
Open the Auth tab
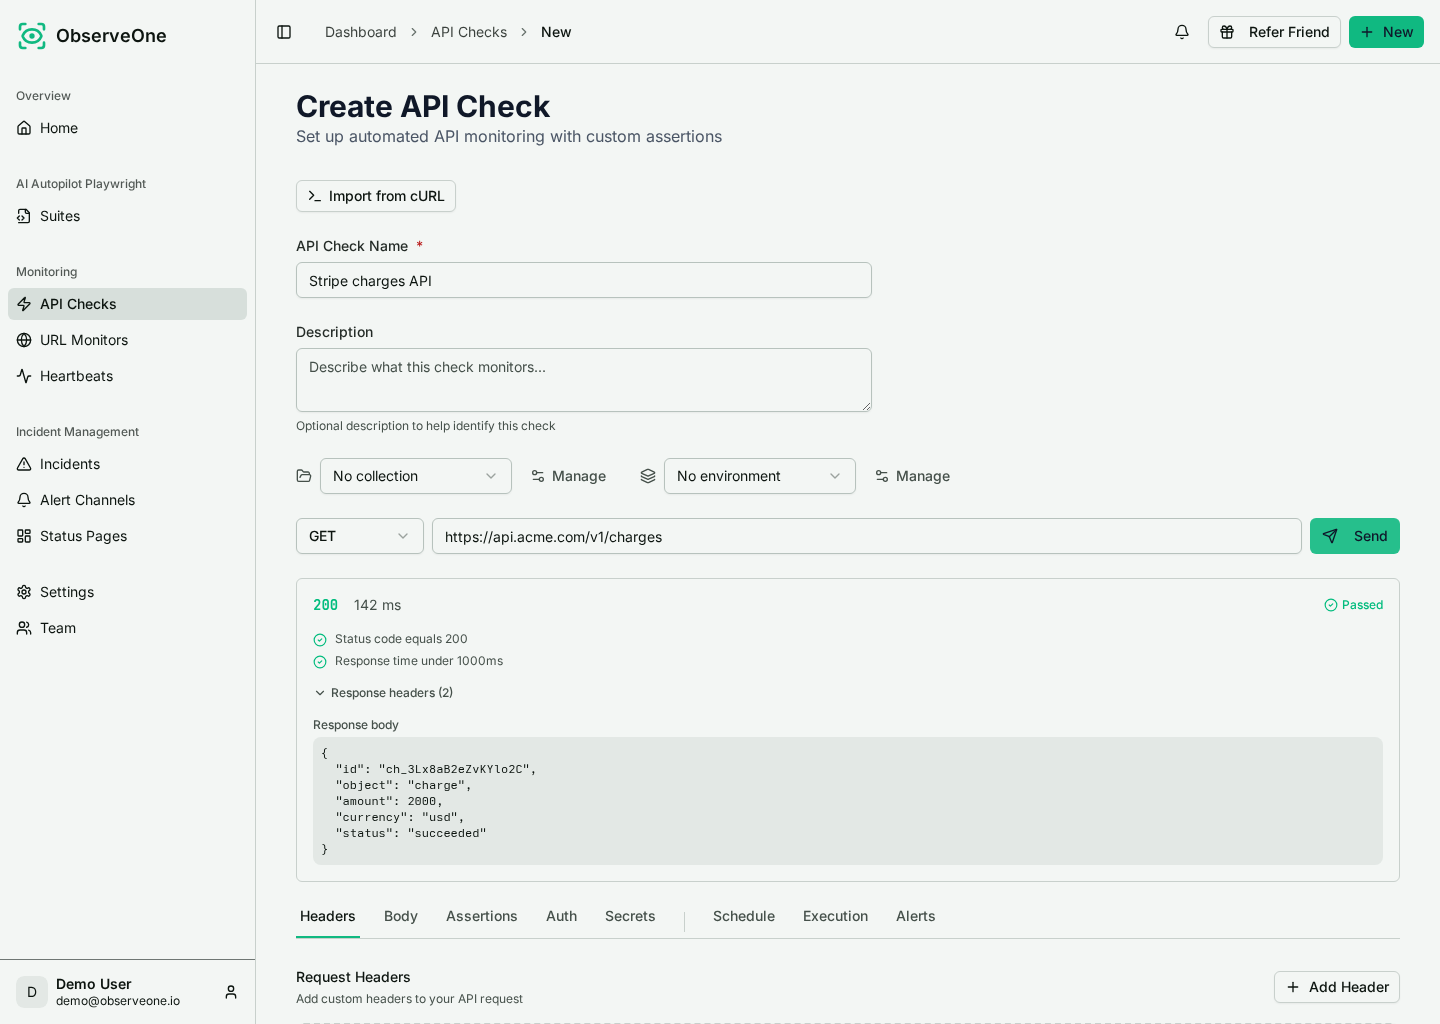tap(562, 916)
